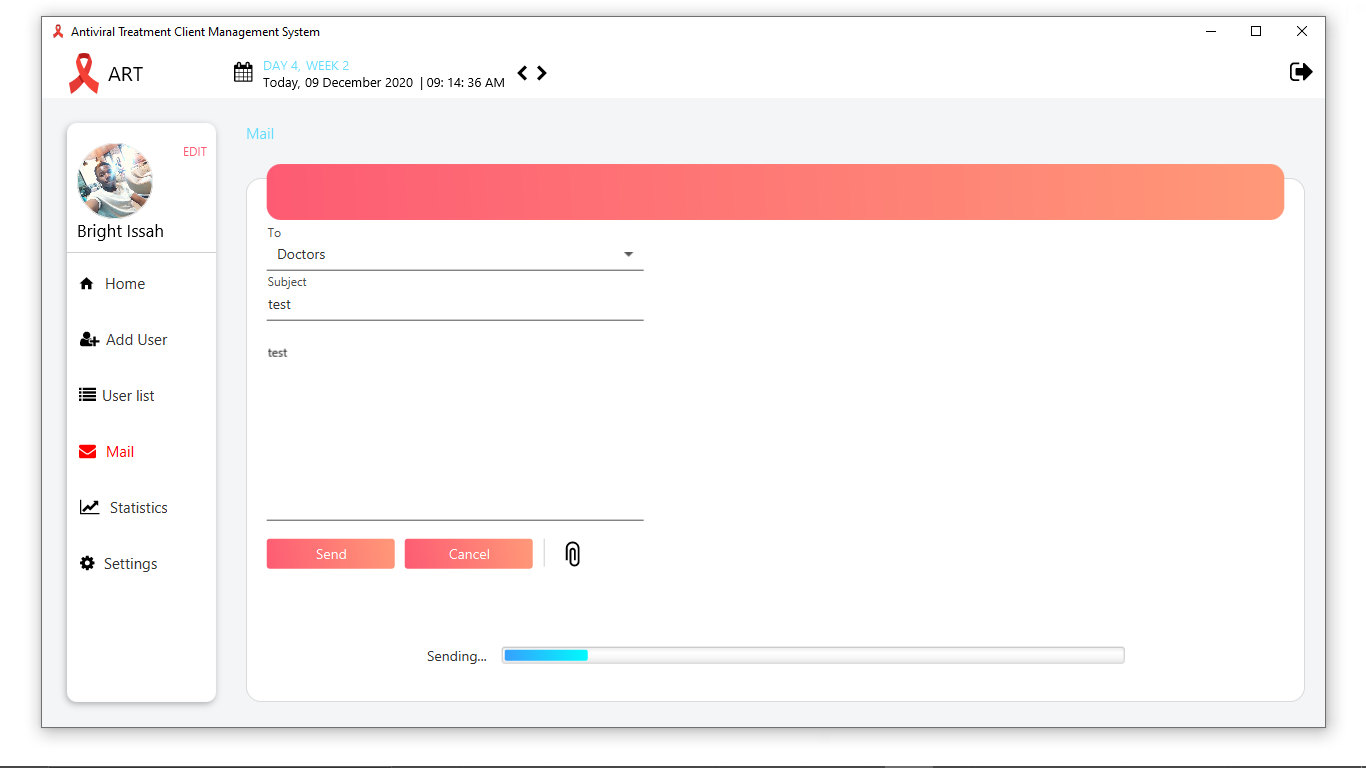
Task: Open User list via its list icon
Action: click(x=87, y=395)
